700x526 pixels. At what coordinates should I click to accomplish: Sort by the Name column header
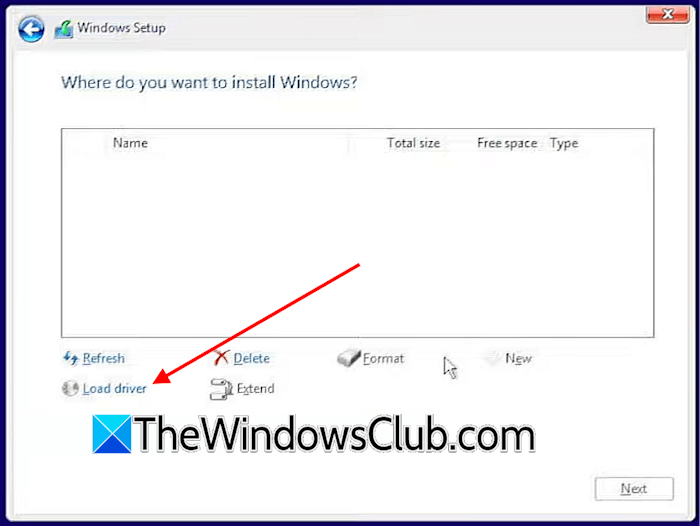(130, 143)
